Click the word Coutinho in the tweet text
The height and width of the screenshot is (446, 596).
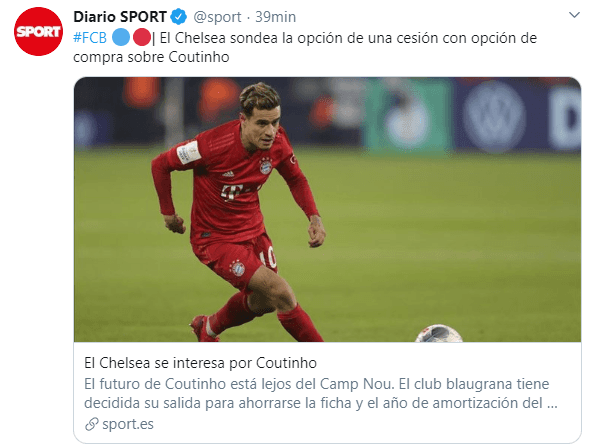(198, 57)
